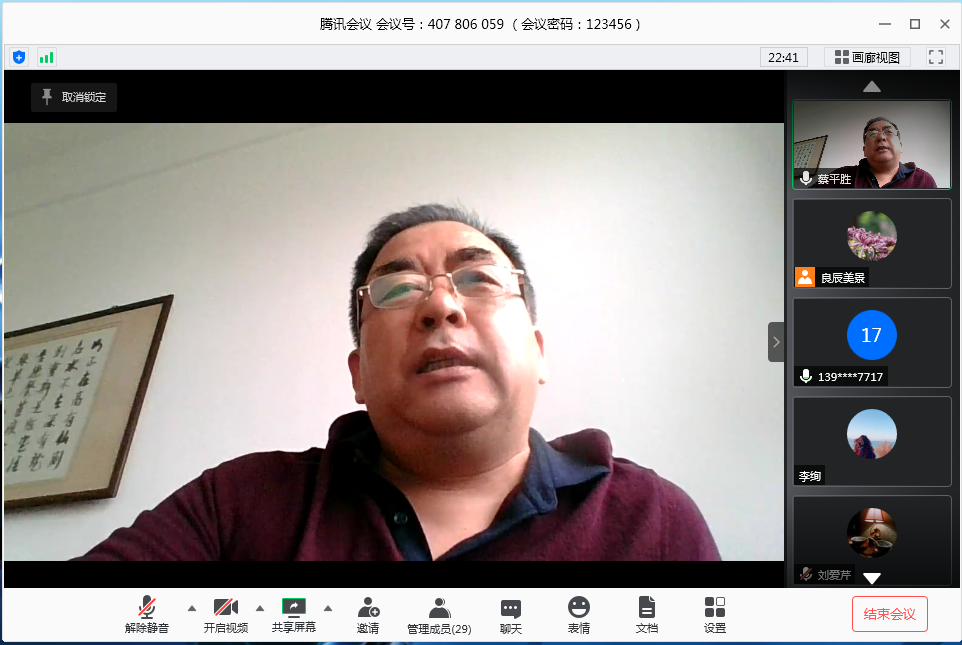Expand audio options arrow beside 解除静音
This screenshot has width=962, height=645.
[x=192, y=608]
